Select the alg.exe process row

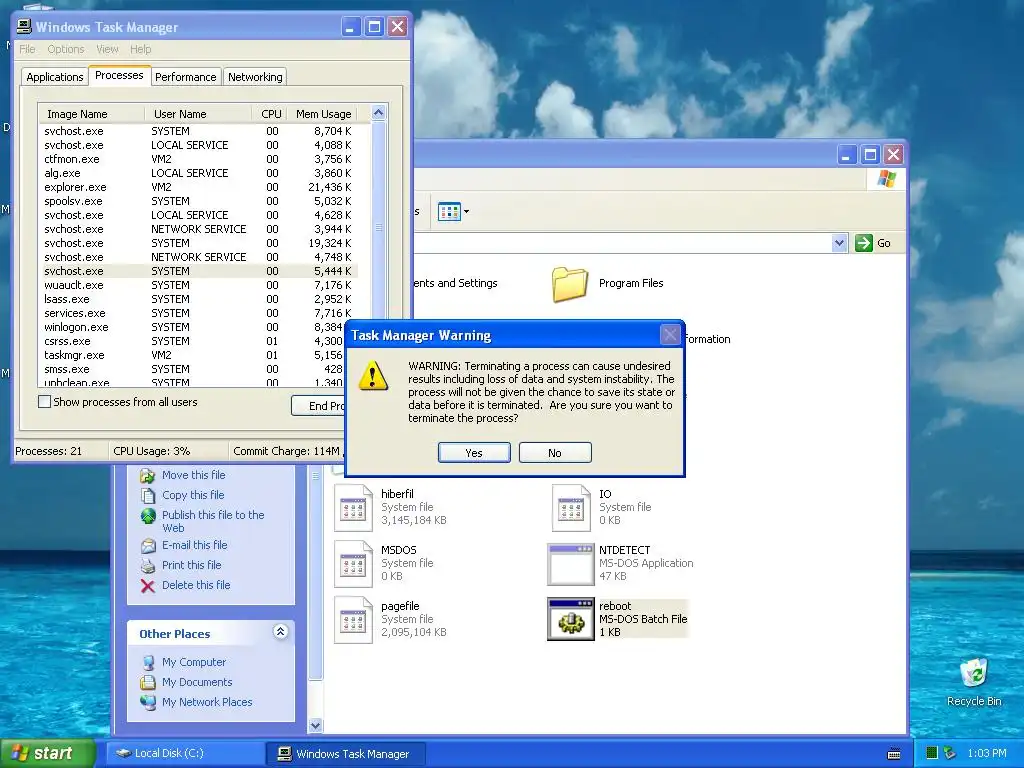point(198,173)
